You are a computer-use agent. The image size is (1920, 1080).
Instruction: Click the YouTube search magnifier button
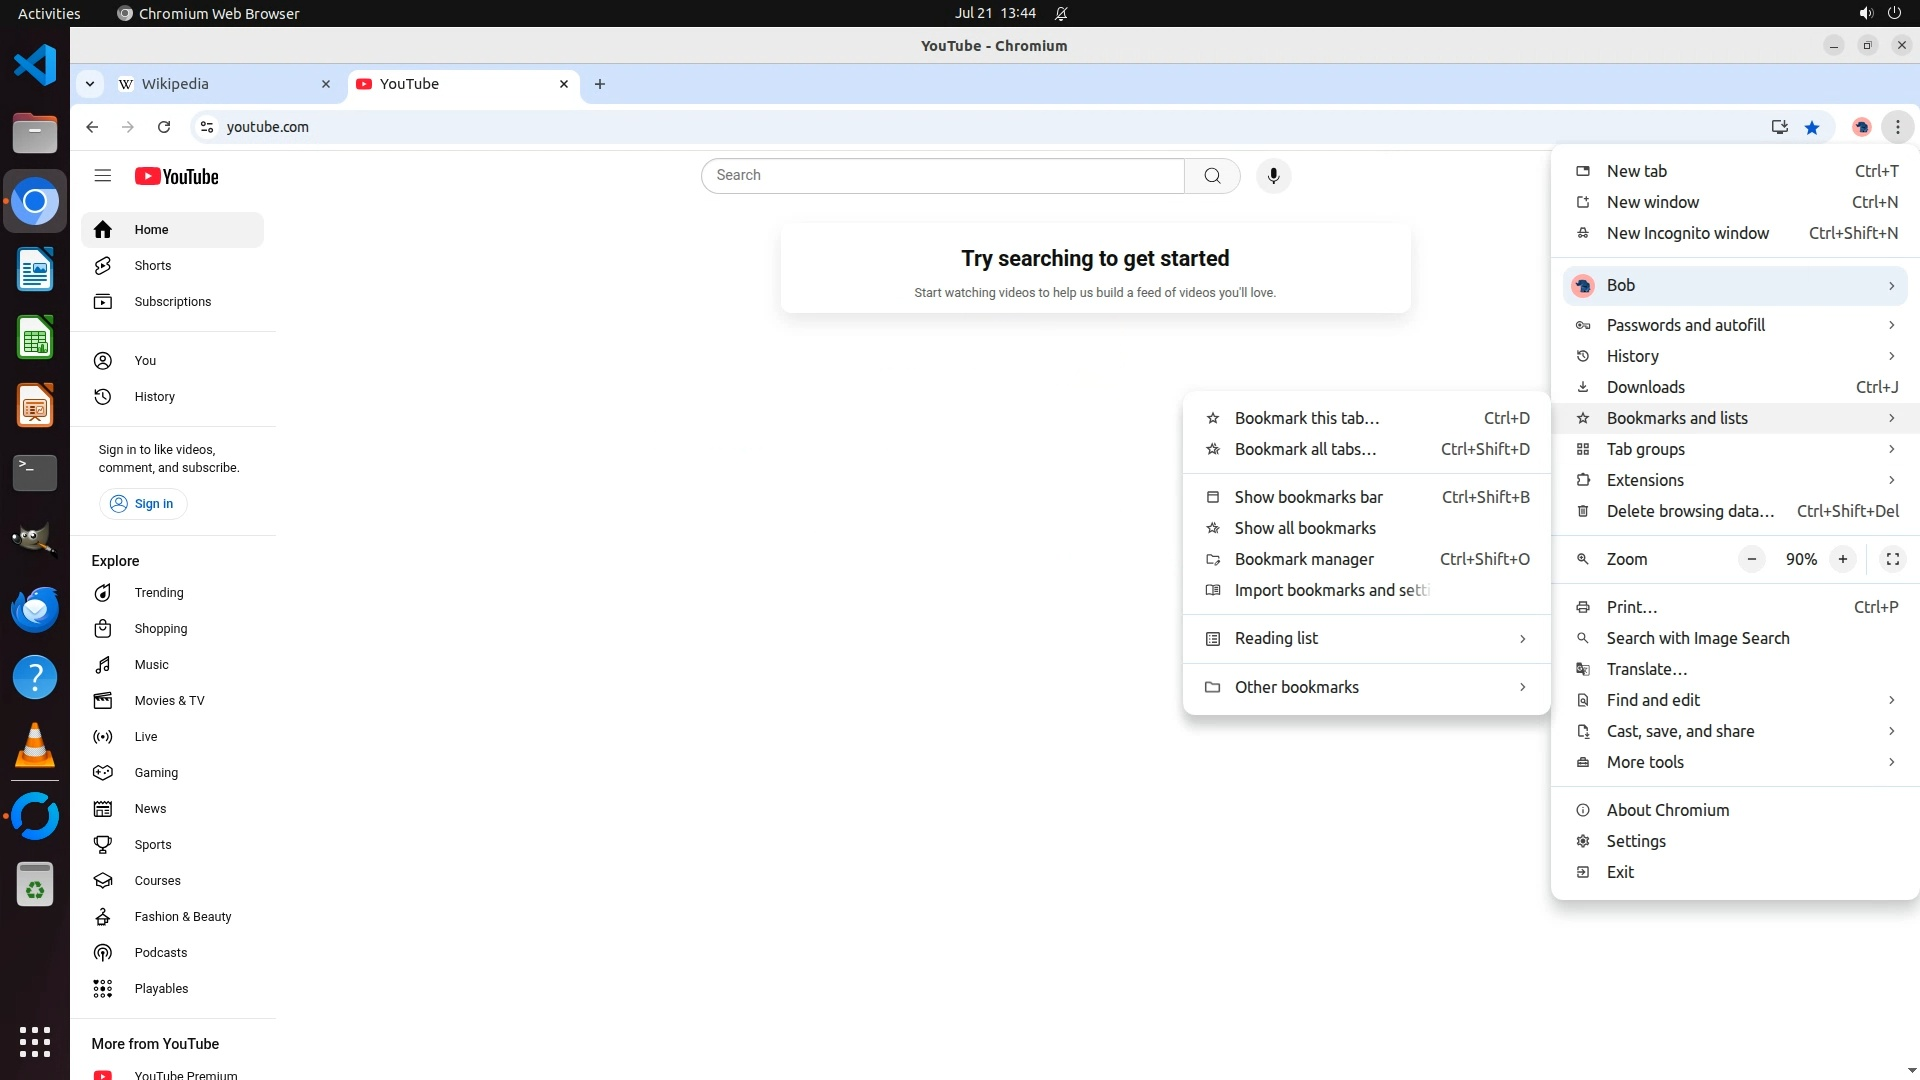[1212, 176]
